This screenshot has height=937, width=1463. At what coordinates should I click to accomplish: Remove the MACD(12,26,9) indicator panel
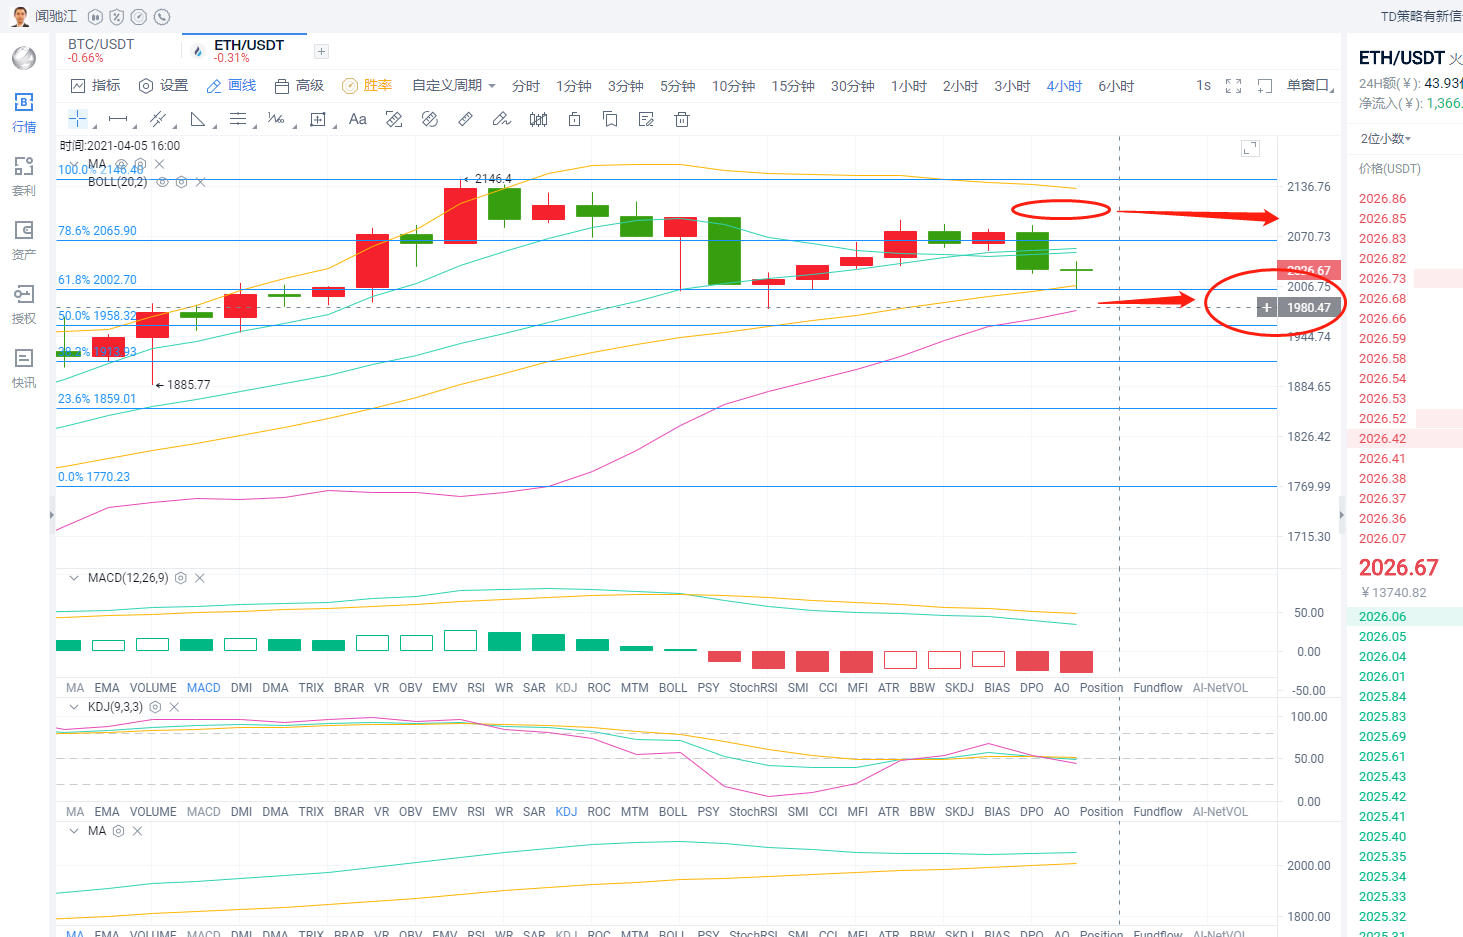pos(200,578)
